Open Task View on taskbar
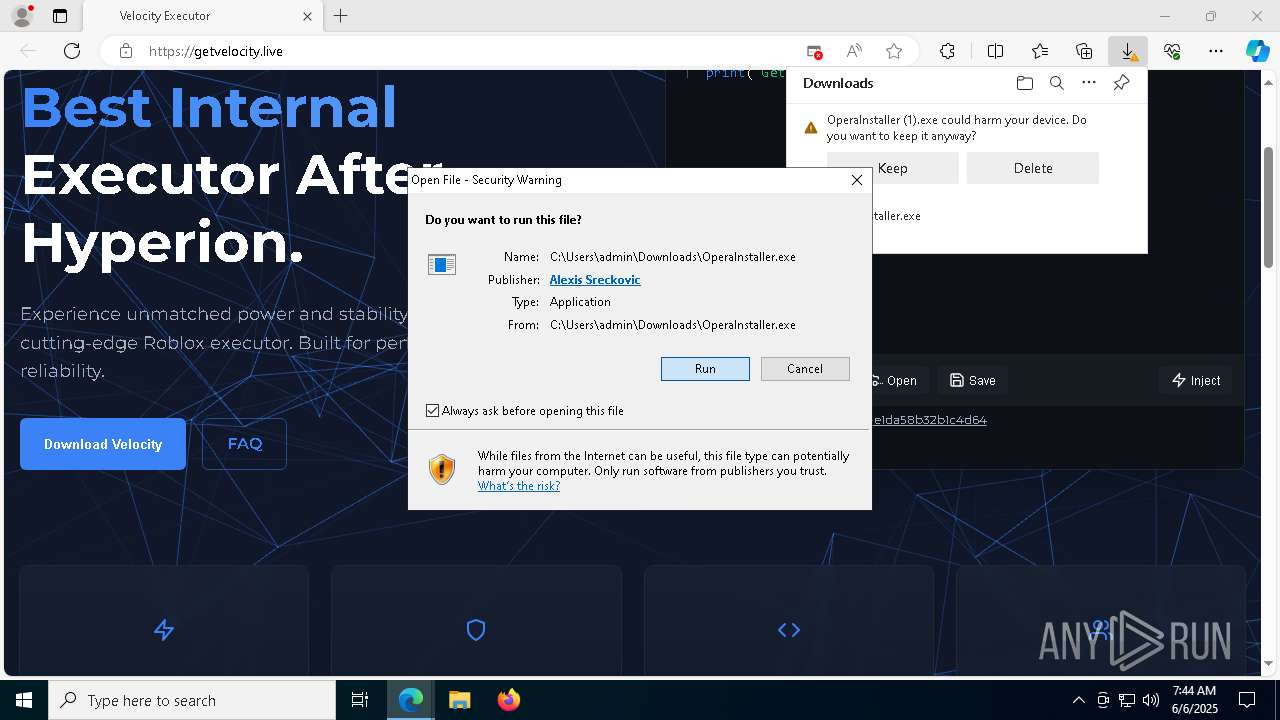This screenshot has width=1280, height=720. 360,700
